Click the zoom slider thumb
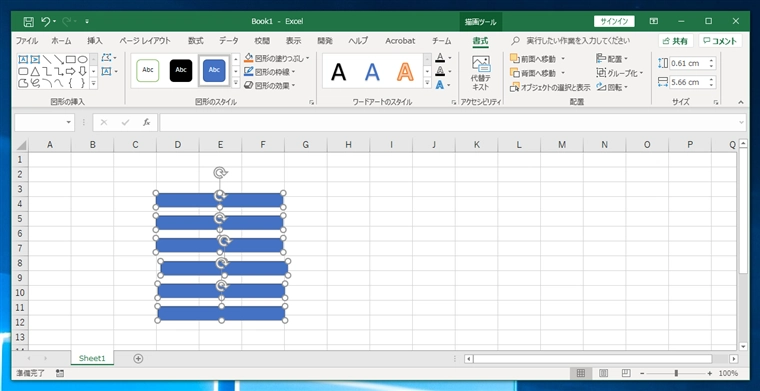This screenshot has width=760, height=391. (676, 373)
